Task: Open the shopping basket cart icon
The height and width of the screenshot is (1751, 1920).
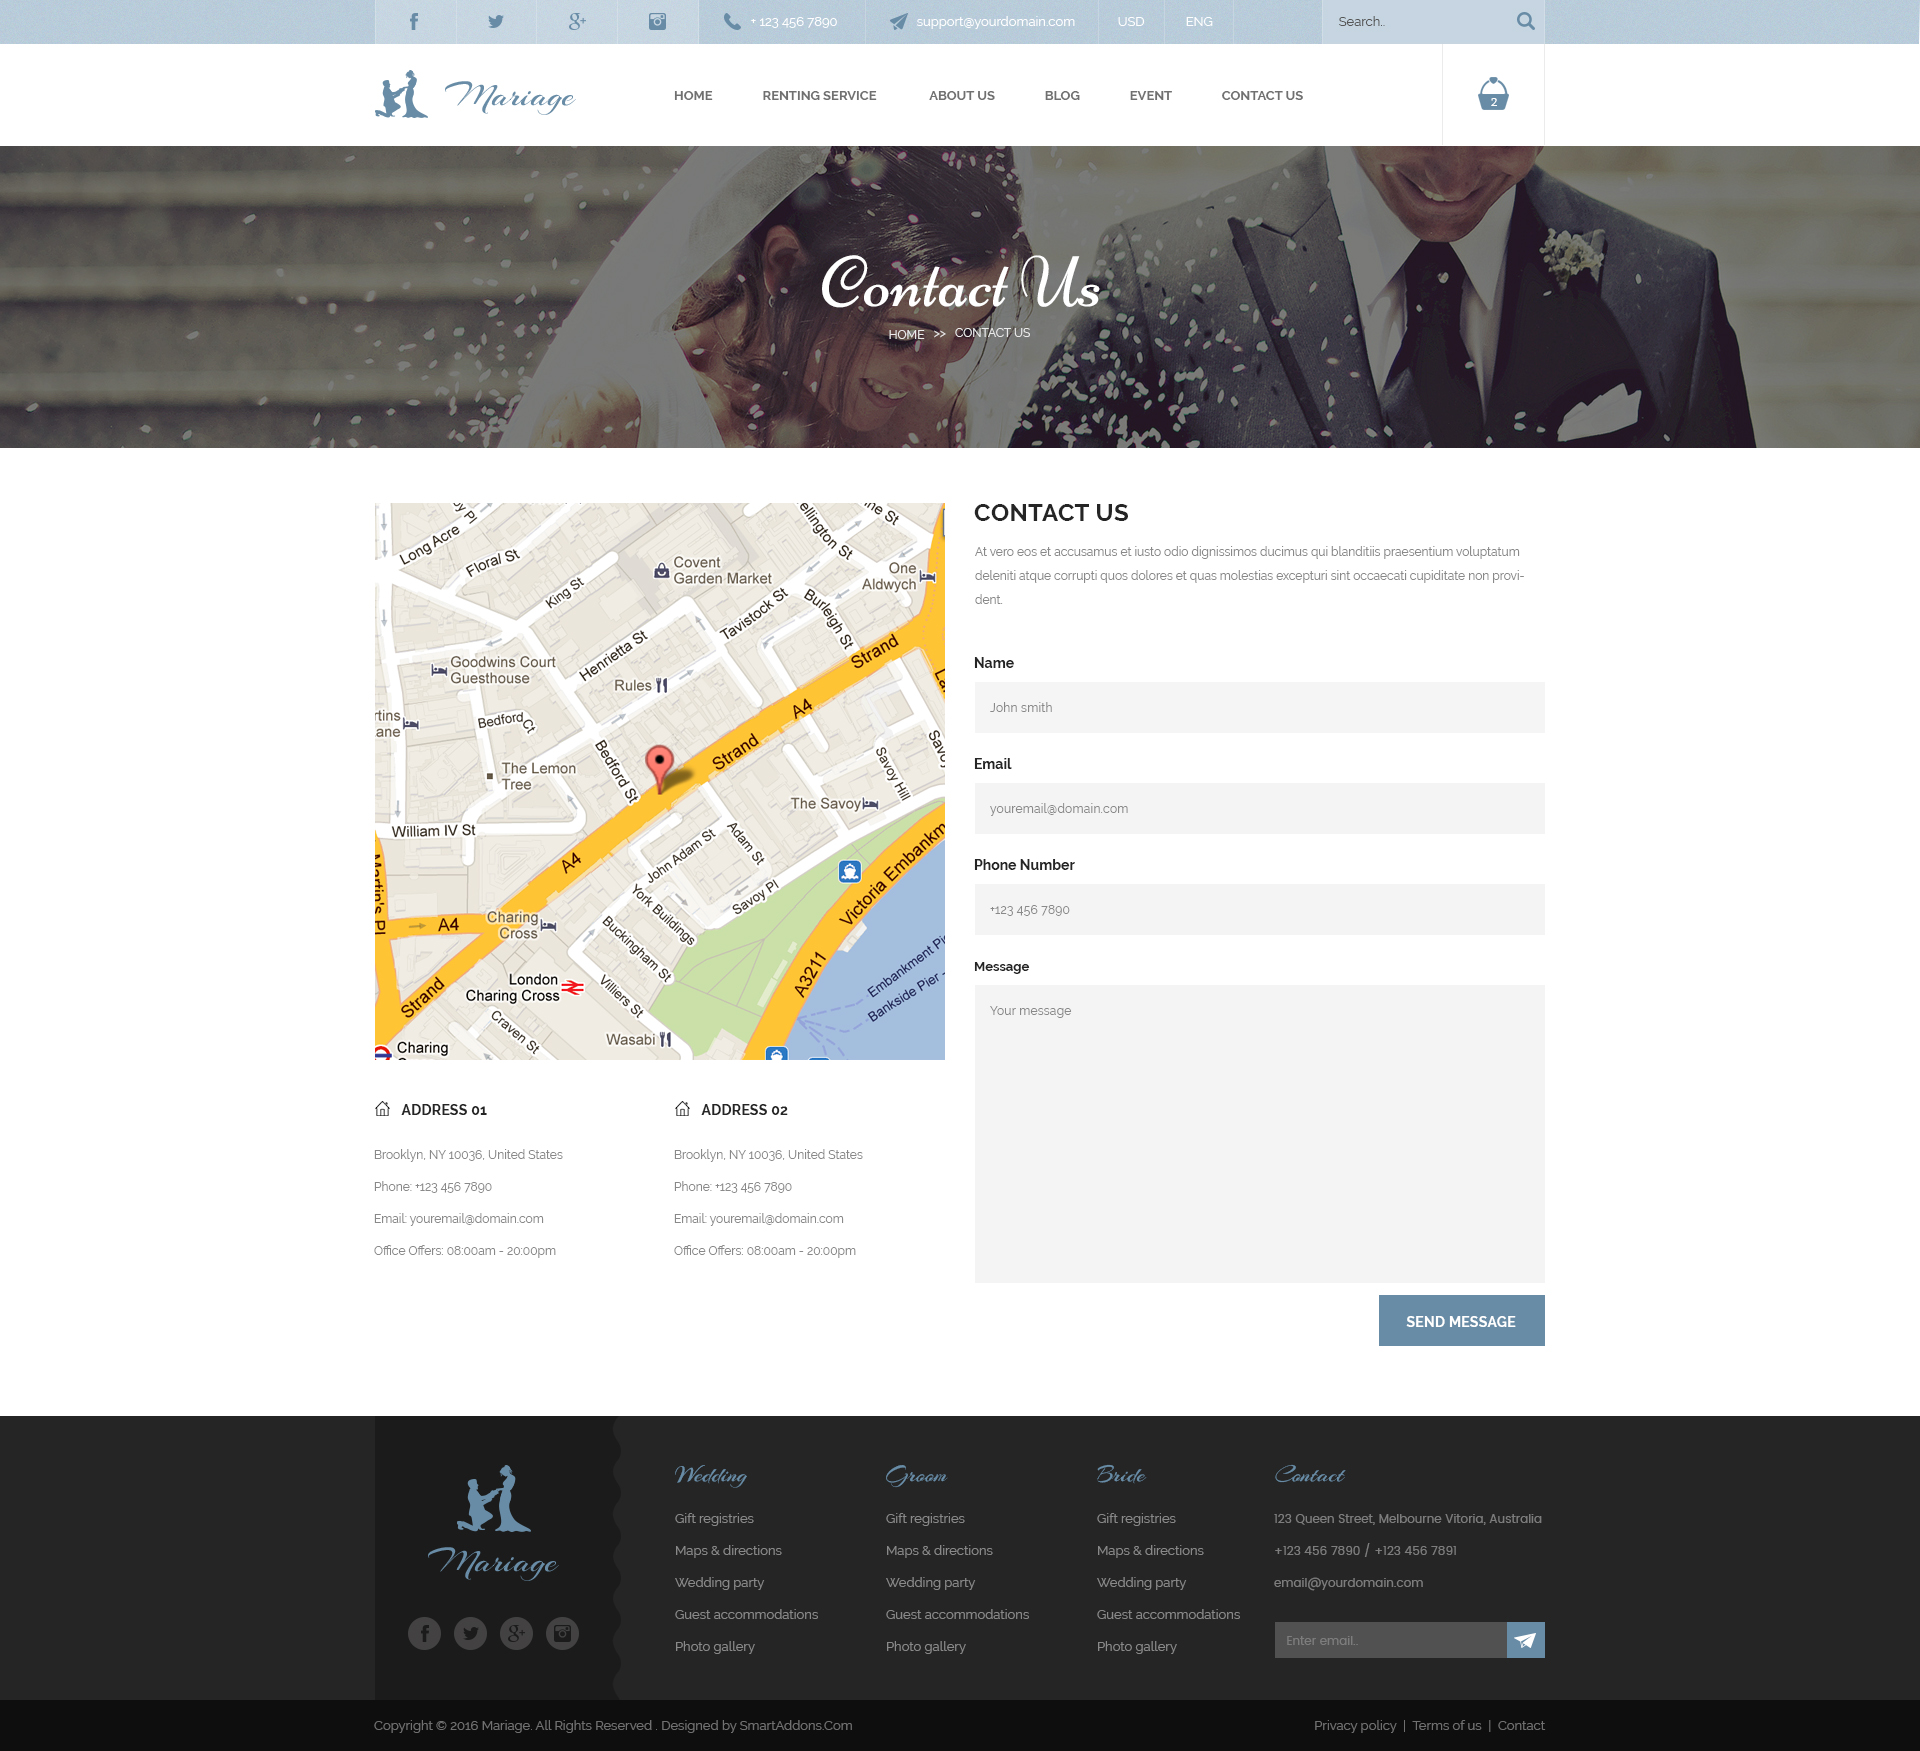Action: [x=1493, y=95]
